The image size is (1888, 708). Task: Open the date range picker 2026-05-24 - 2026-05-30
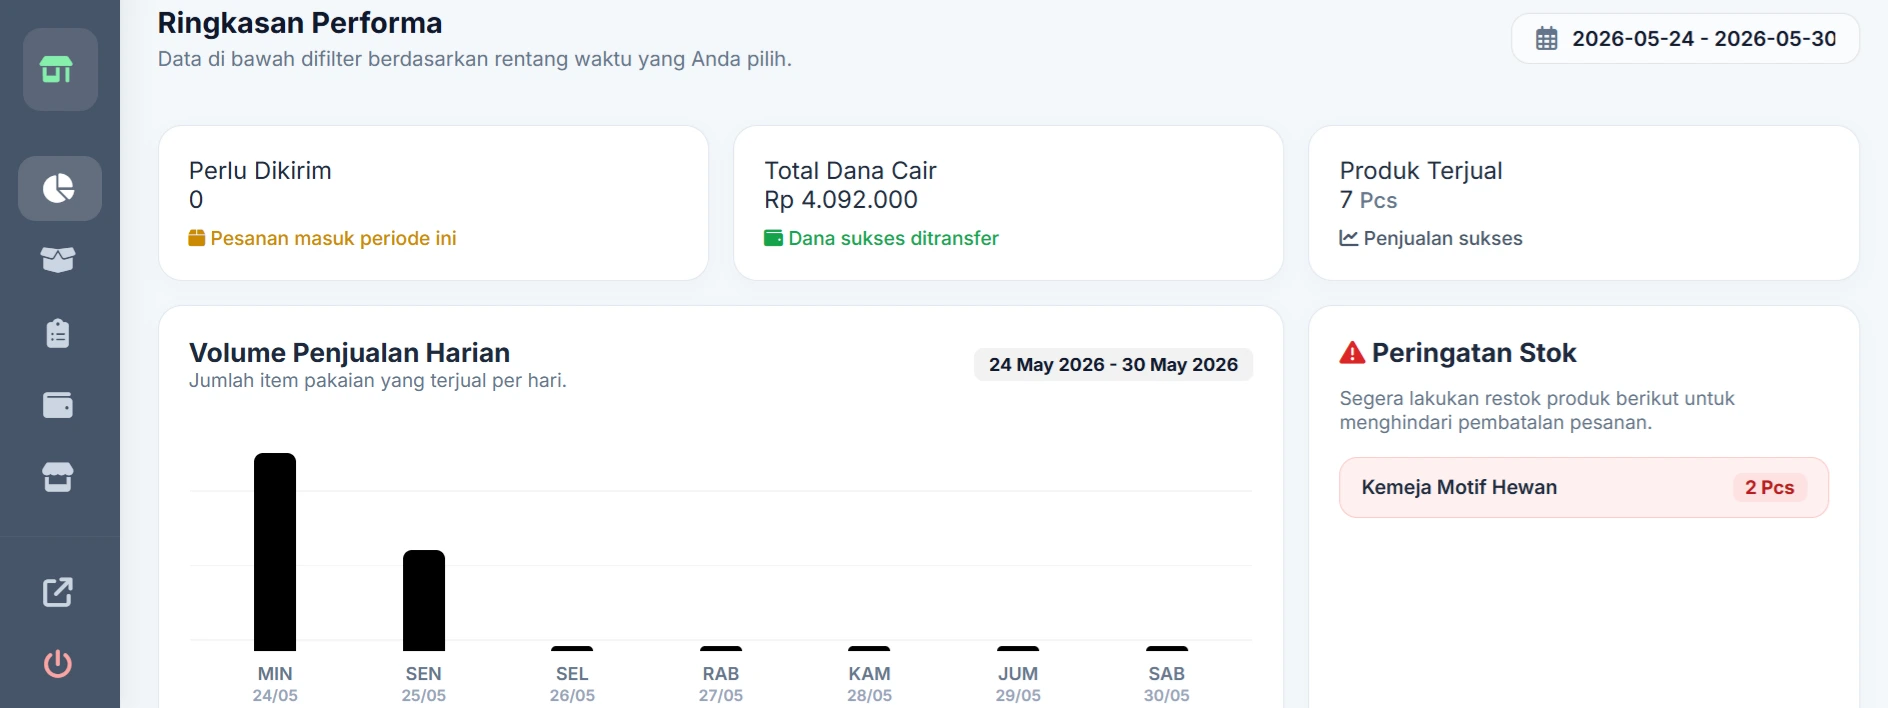point(1685,39)
